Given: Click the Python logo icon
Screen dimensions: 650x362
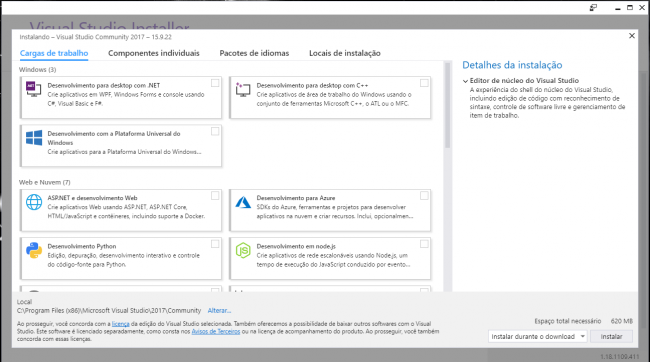Looking at the screenshot, I should (x=34, y=250).
